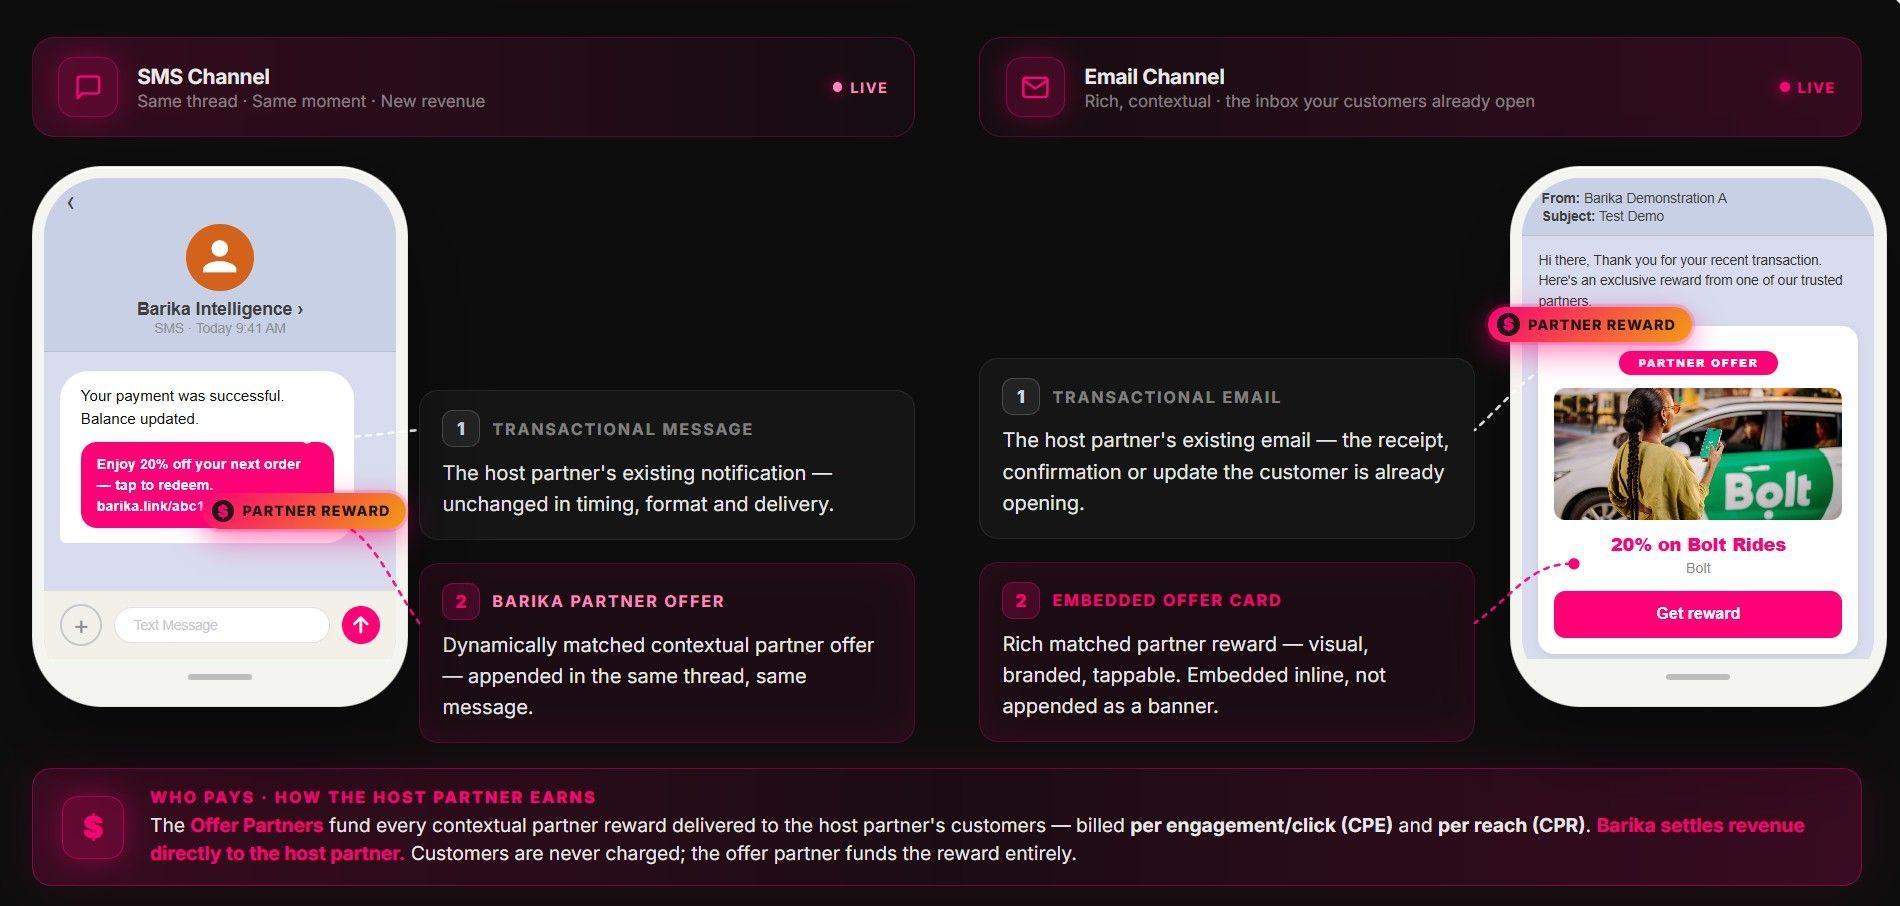Click the Partner Reward badge on SMS phone
The image size is (1900, 906).
[x=305, y=511]
